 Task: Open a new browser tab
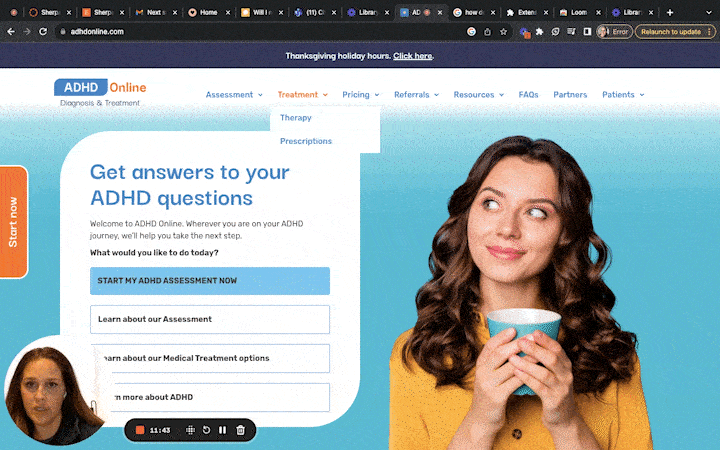point(670,12)
